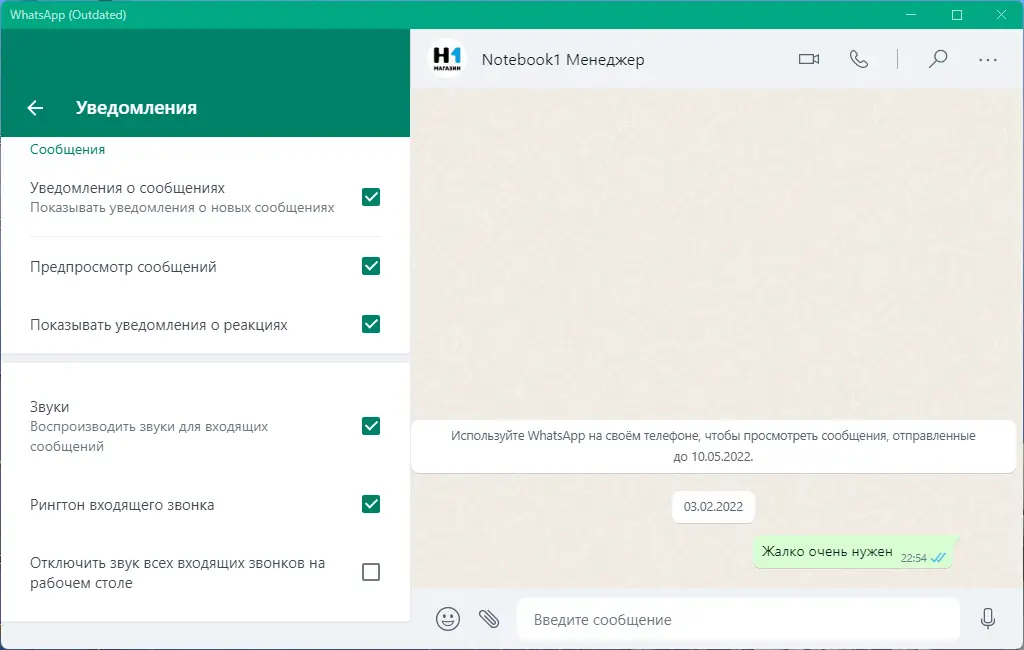Disable Предпросмотр сообщений checkbox
1024x650 pixels.
(371, 266)
